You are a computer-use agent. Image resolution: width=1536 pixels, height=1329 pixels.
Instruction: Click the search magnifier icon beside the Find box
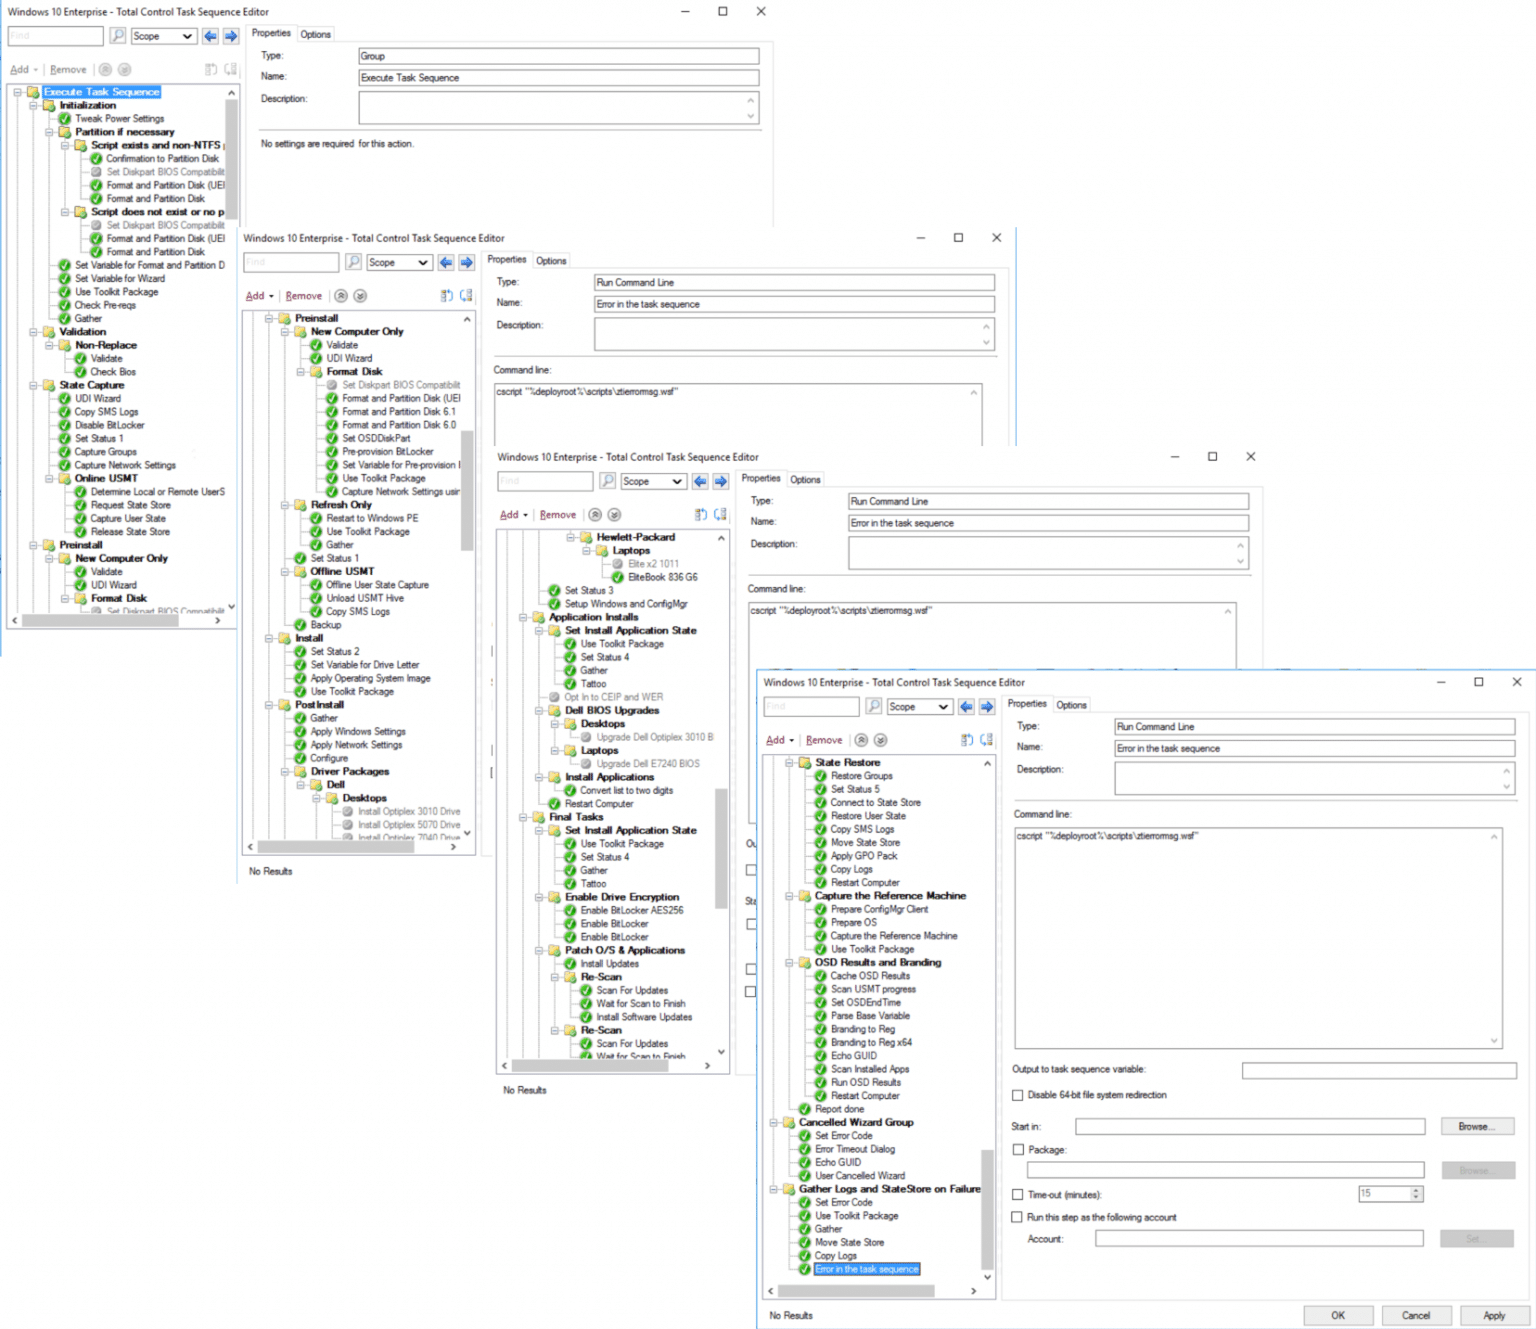pos(874,706)
